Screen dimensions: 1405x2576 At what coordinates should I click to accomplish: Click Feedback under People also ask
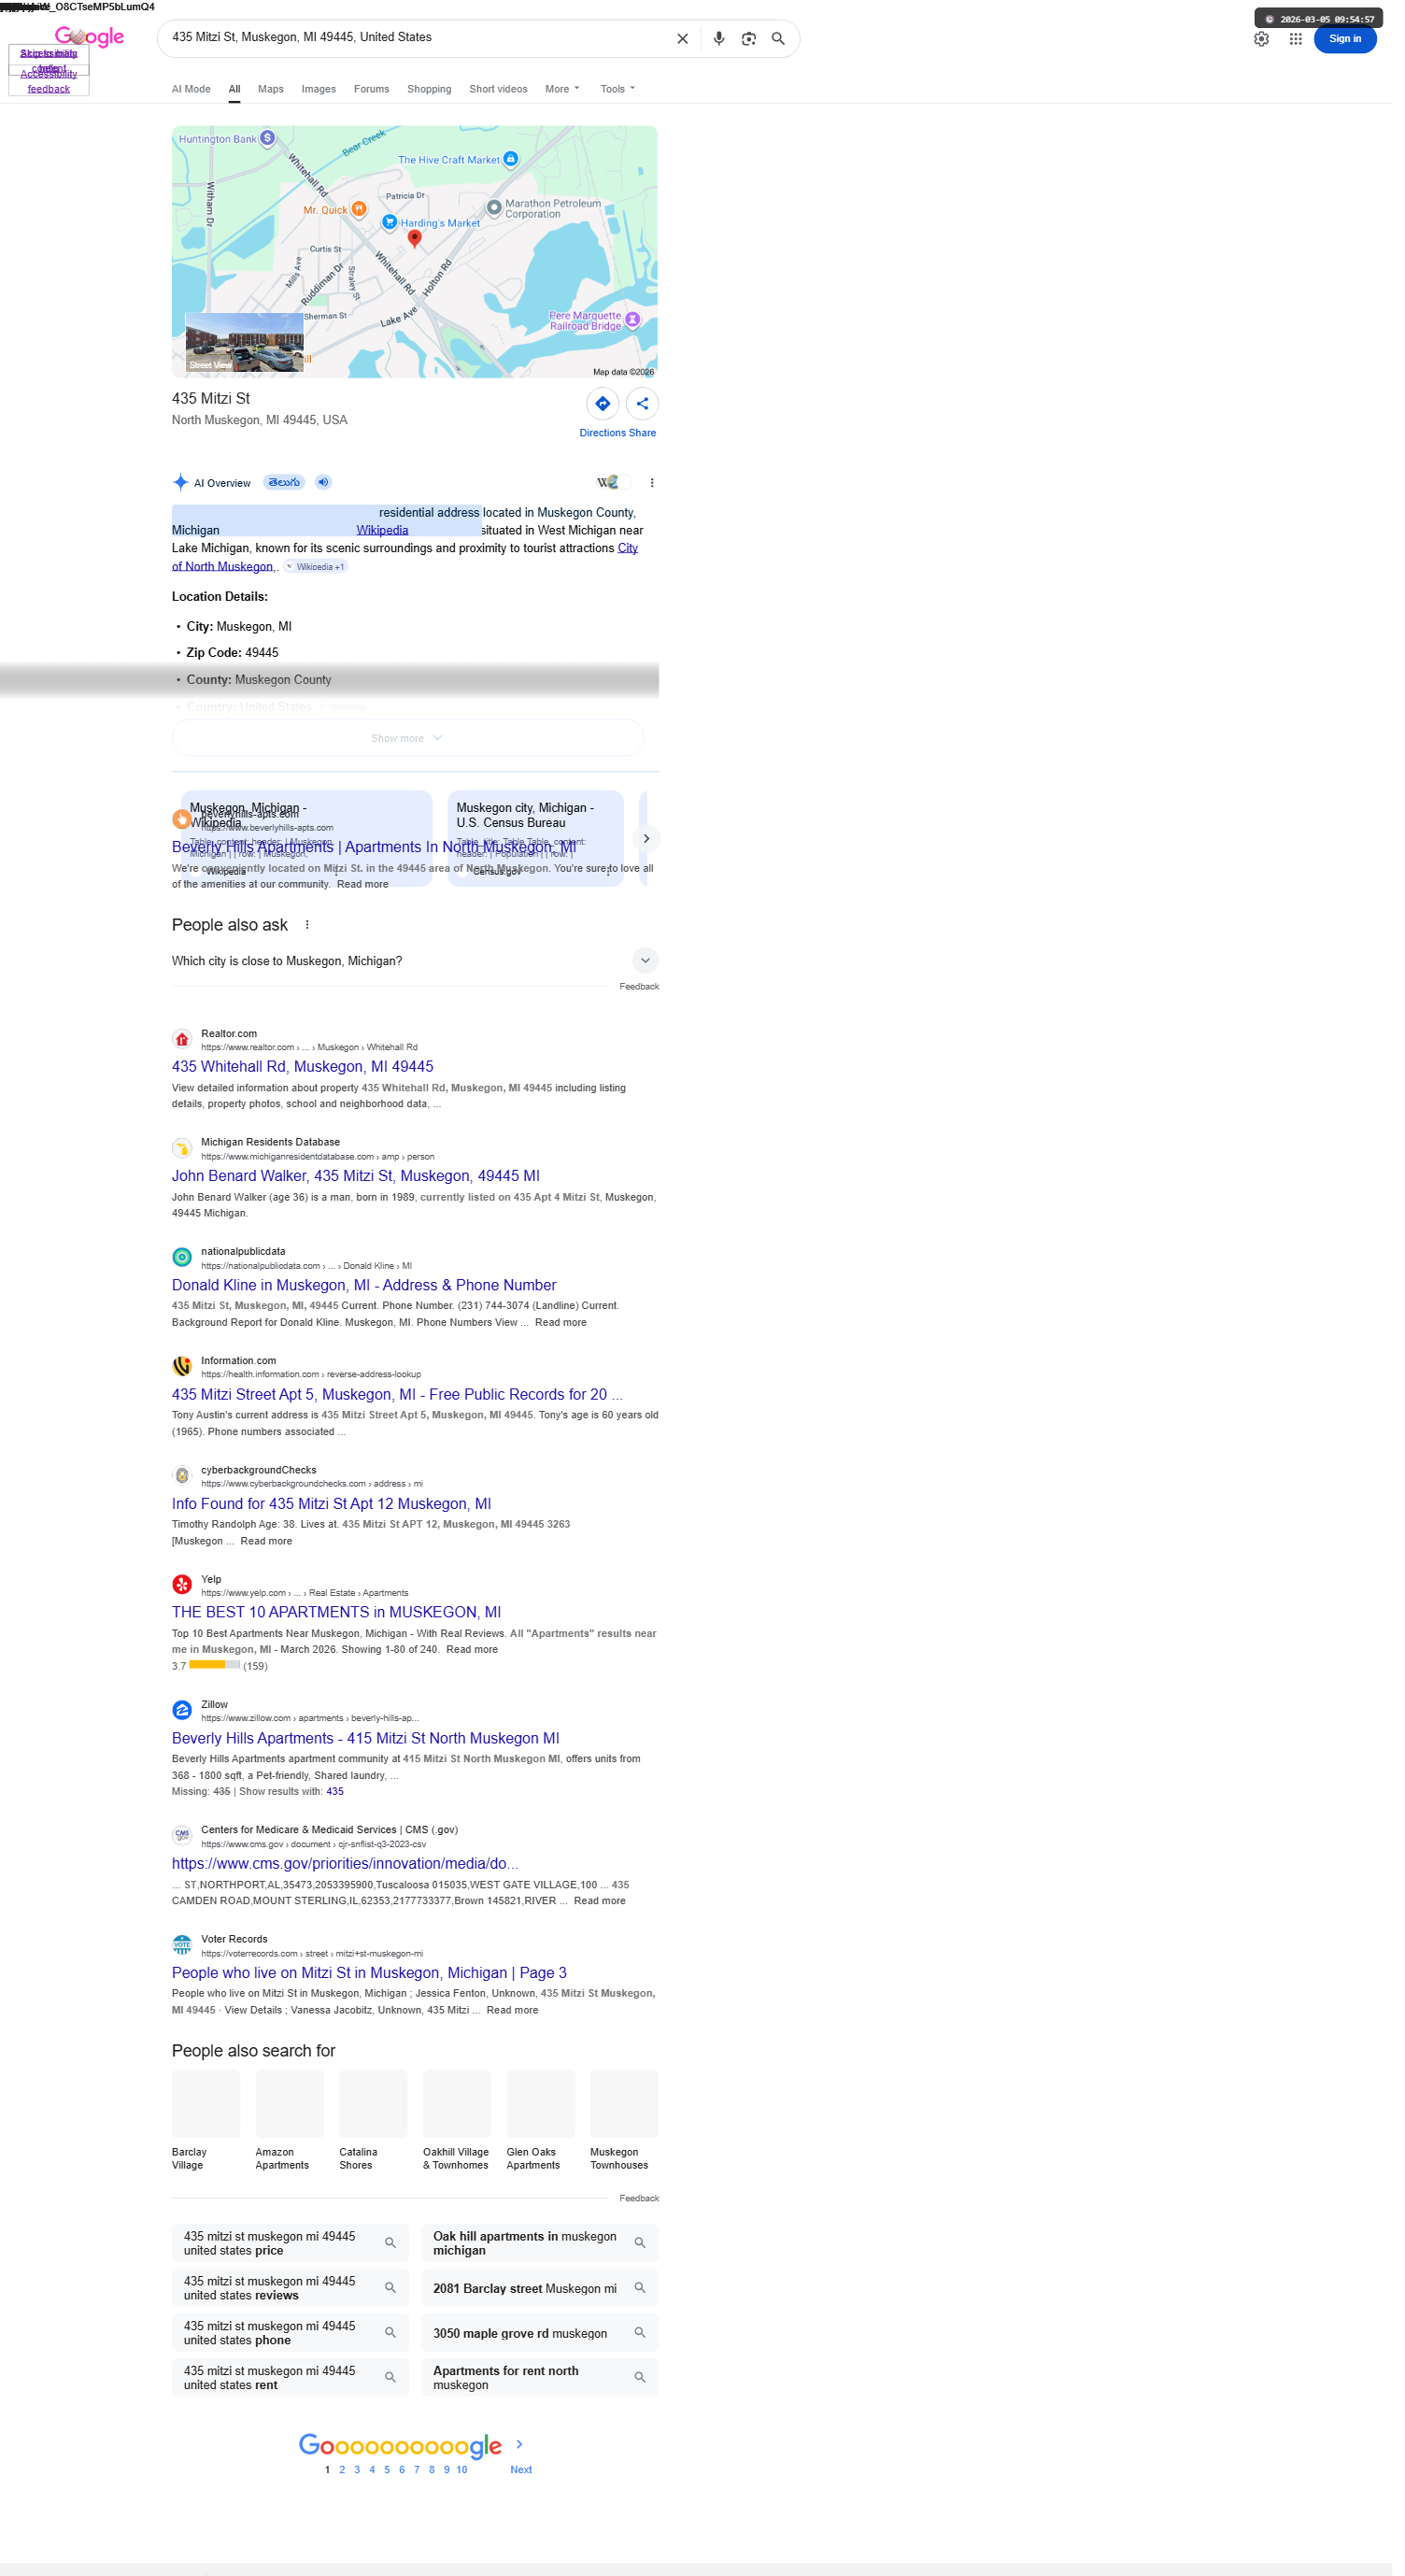coord(639,987)
